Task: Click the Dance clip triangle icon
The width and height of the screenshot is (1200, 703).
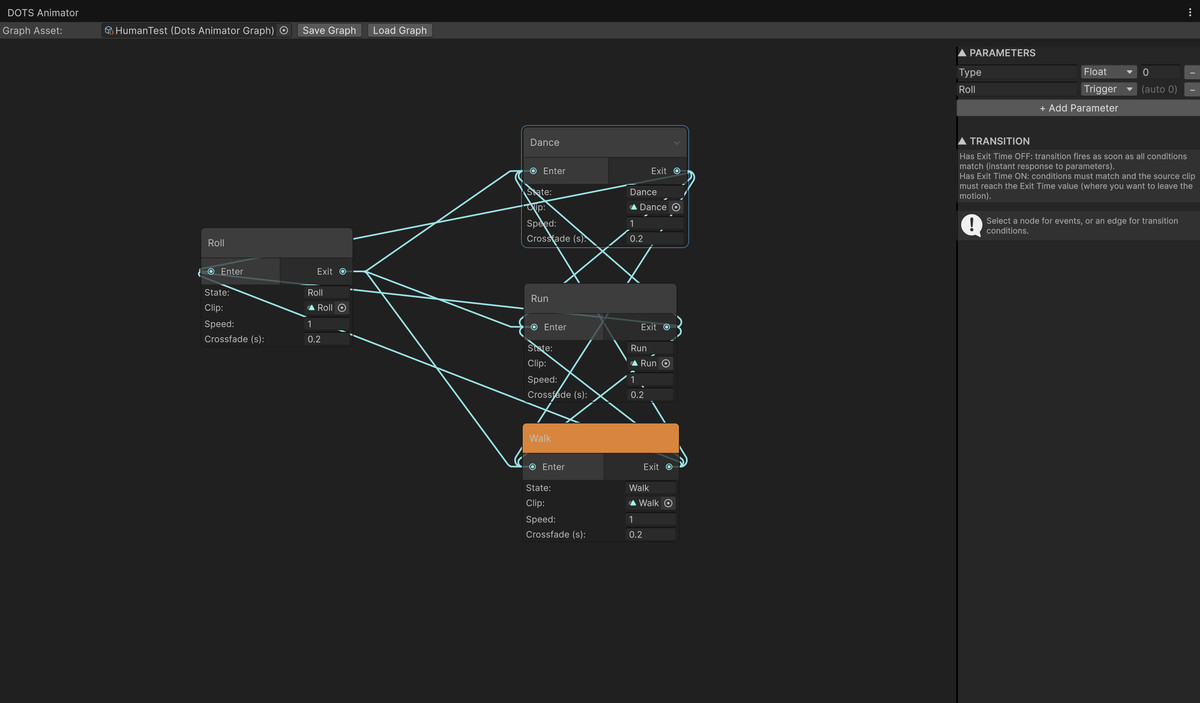Action: (x=633, y=208)
